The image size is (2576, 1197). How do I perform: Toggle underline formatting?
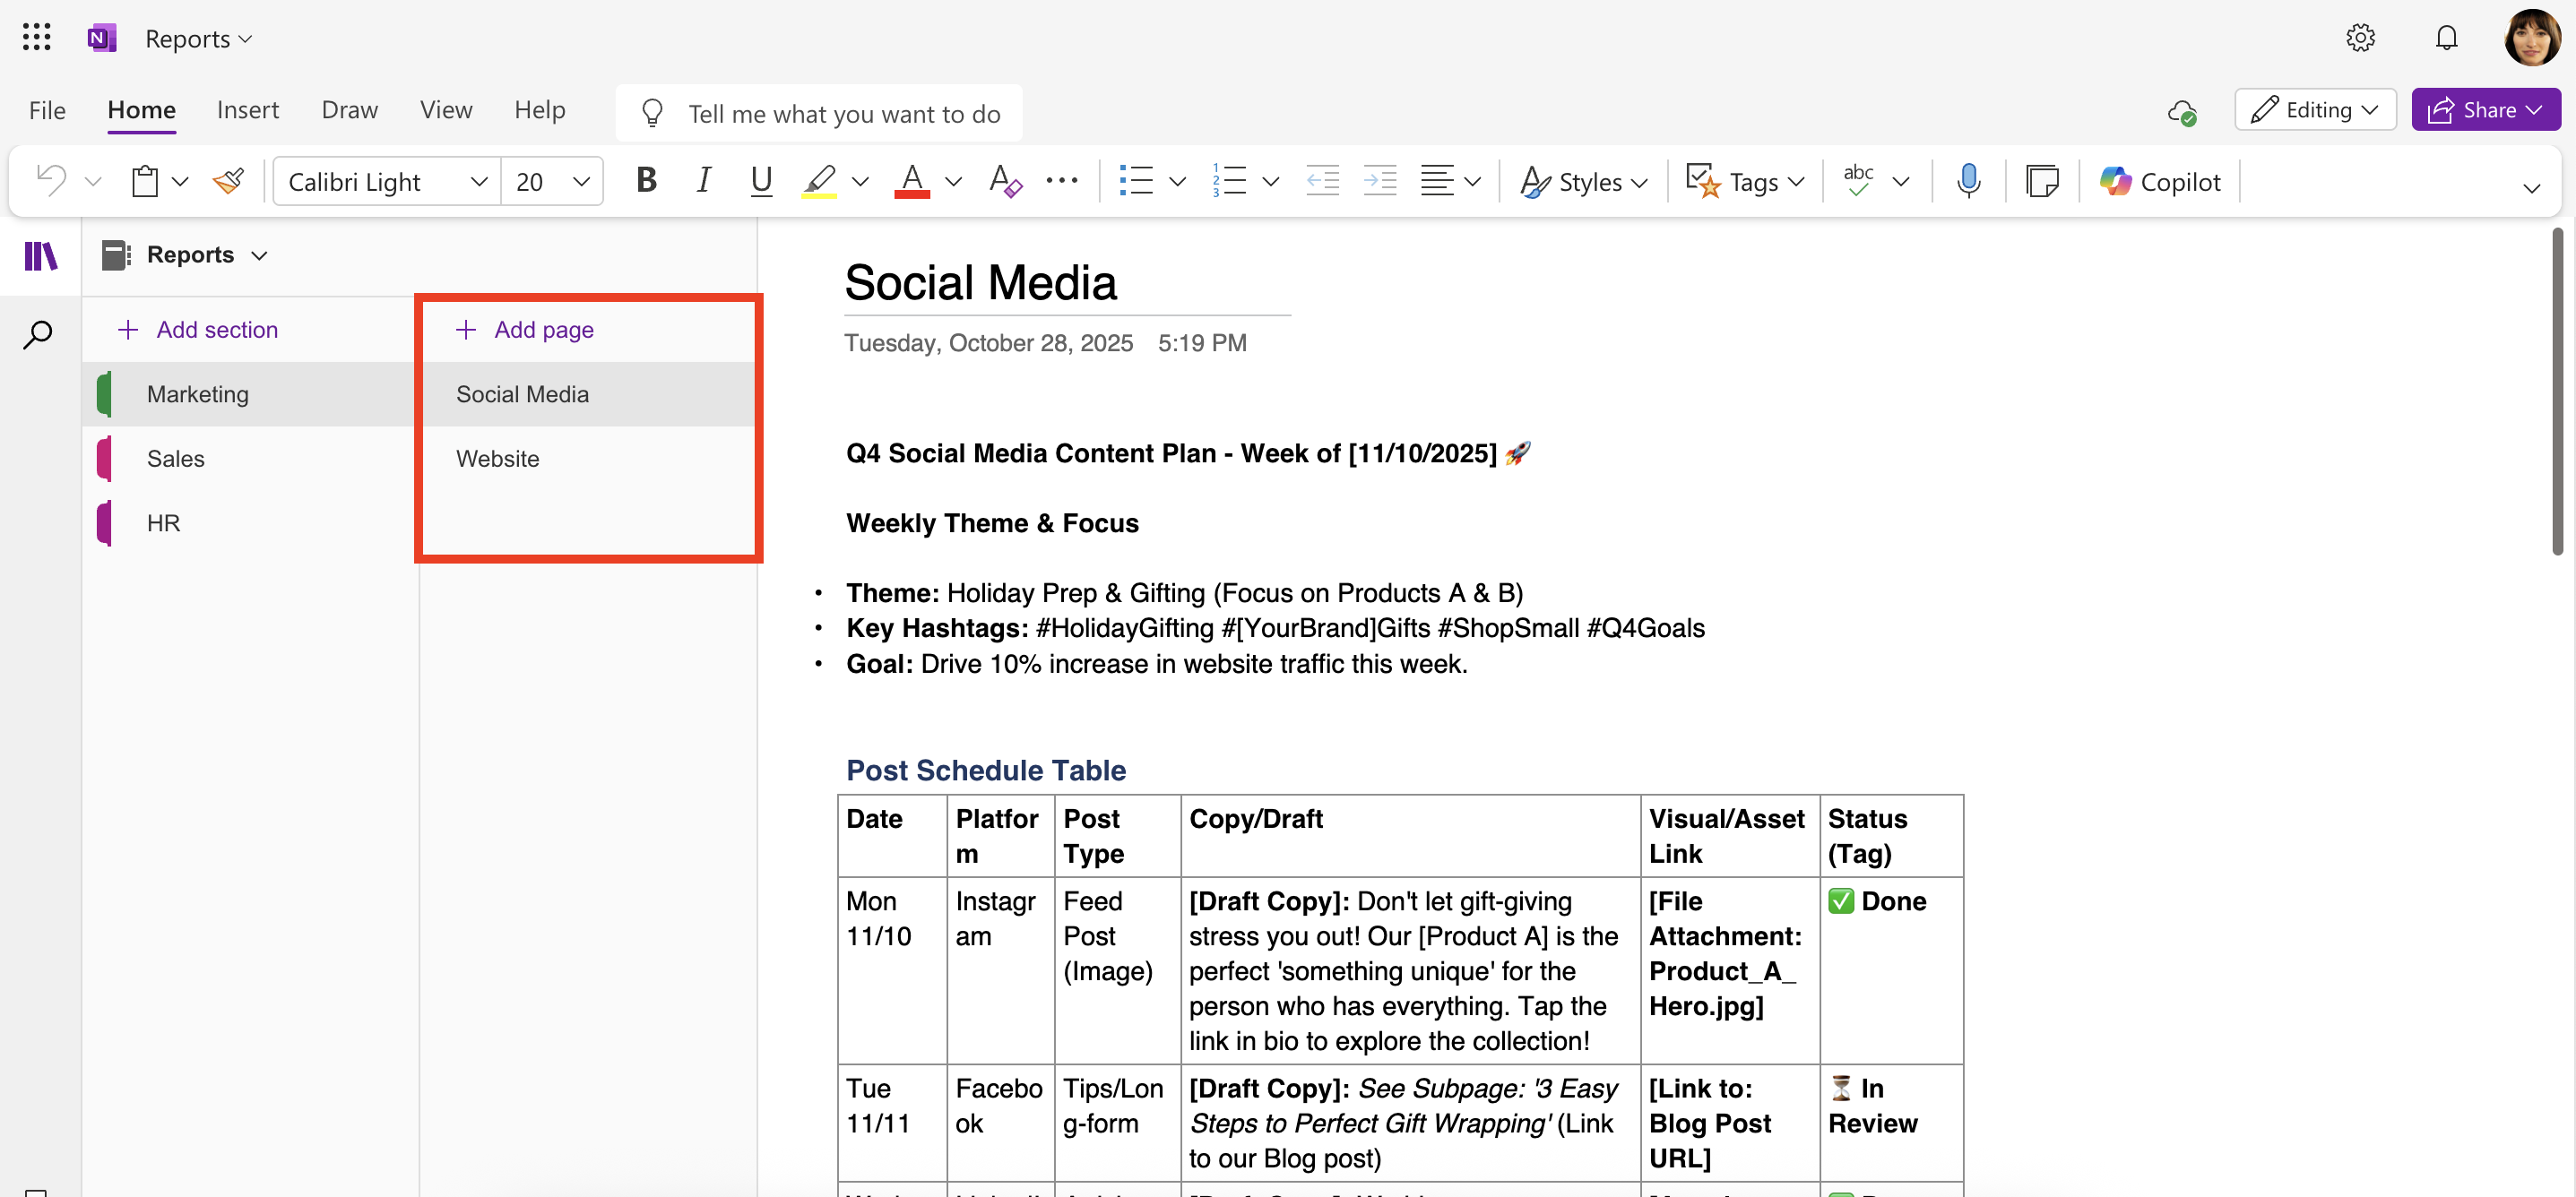[x=761, y=181]
